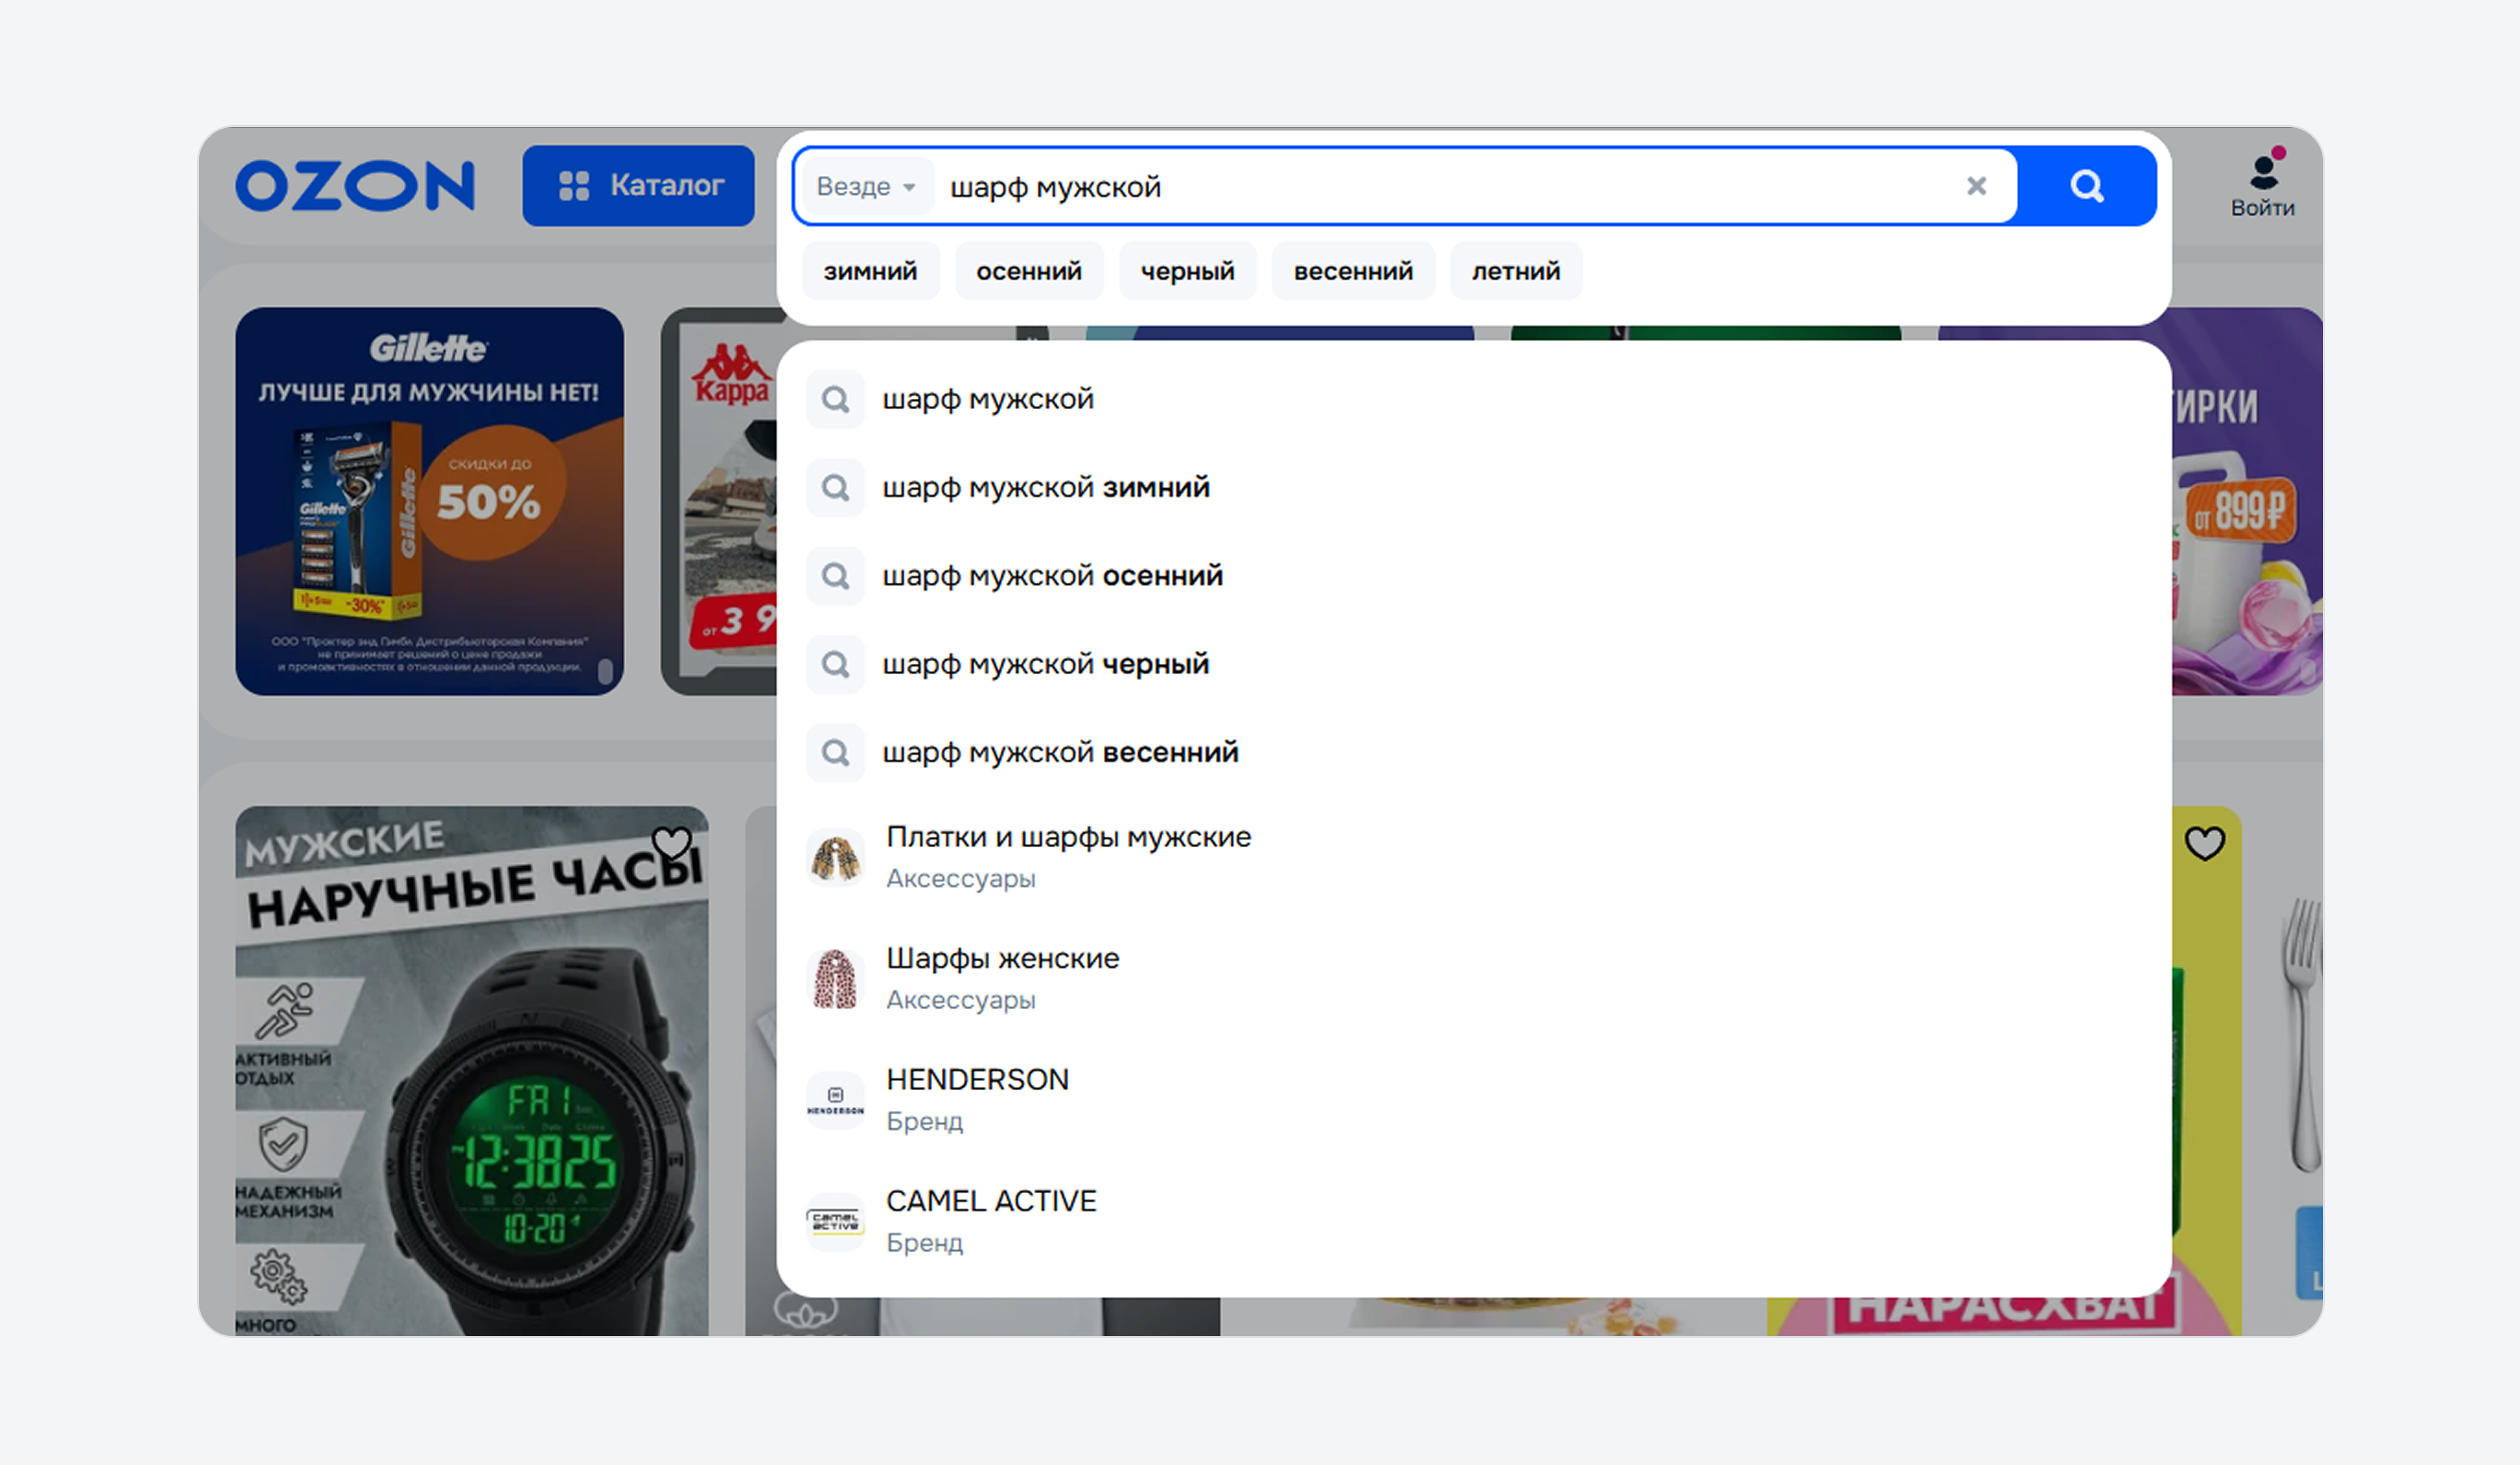Click the OZON logo

click(x=355, y=186)
